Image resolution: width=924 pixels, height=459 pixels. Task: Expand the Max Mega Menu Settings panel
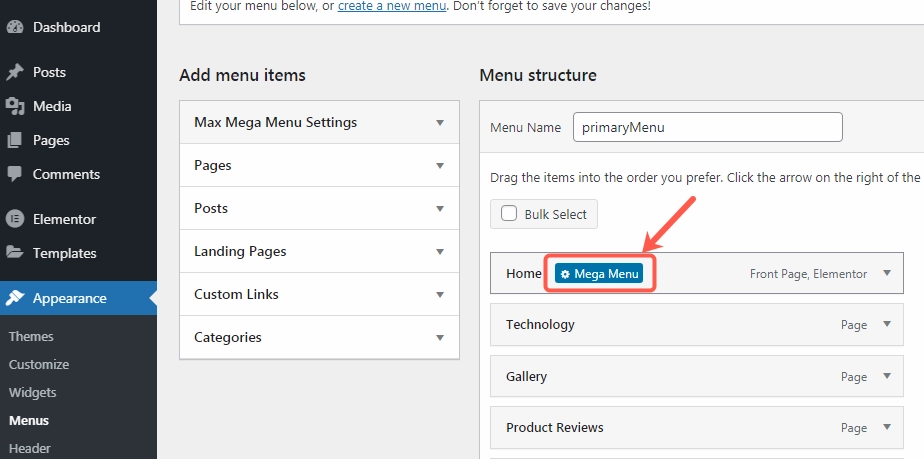click(440, 123)
